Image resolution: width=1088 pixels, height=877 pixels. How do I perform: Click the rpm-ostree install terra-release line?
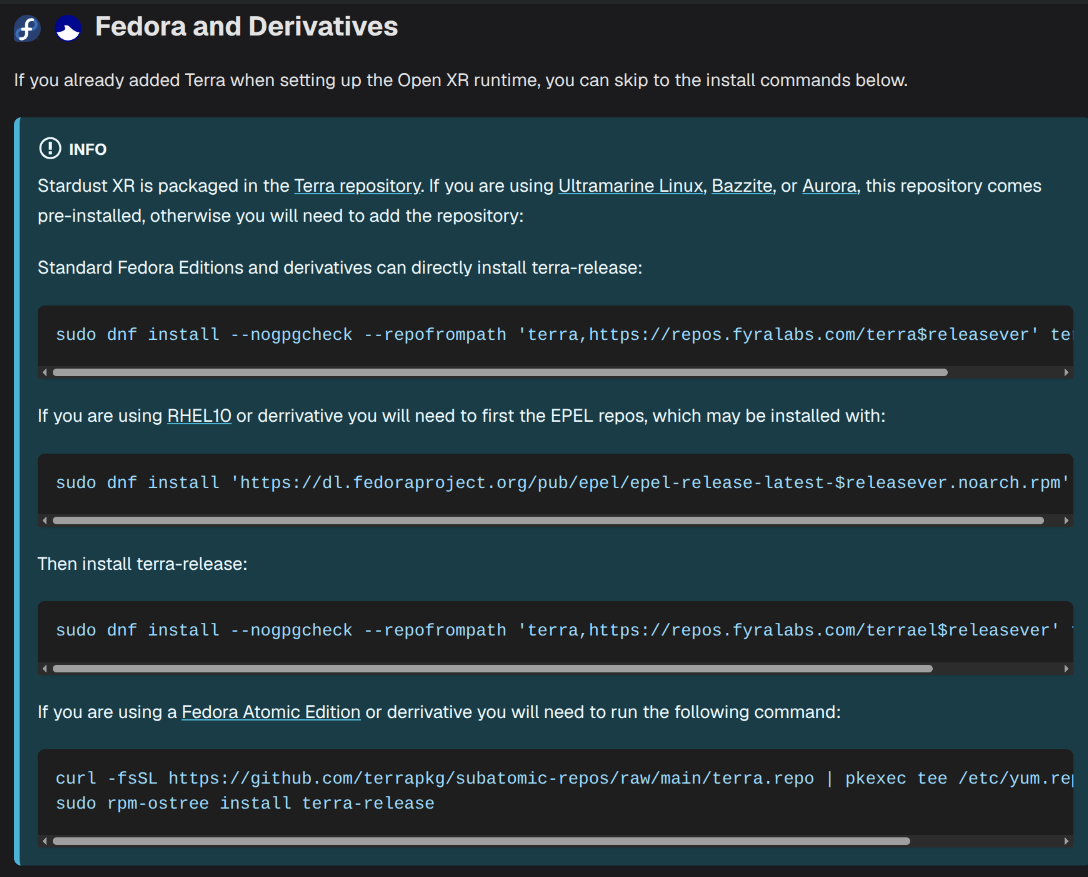245,803
